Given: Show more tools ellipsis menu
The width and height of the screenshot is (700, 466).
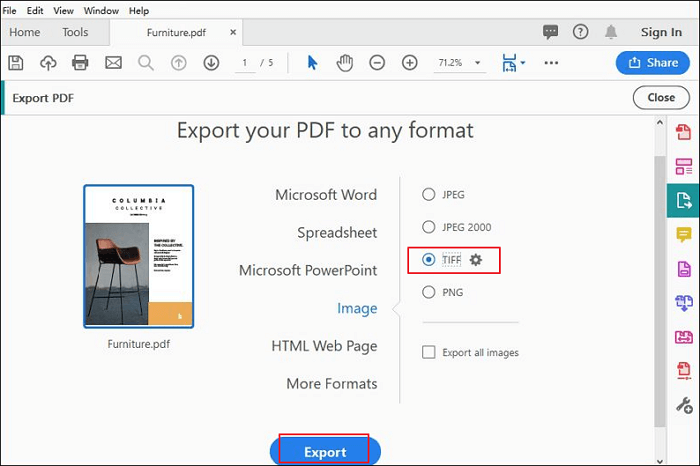Looking at the screenshot, I should (x=551, y=63).
